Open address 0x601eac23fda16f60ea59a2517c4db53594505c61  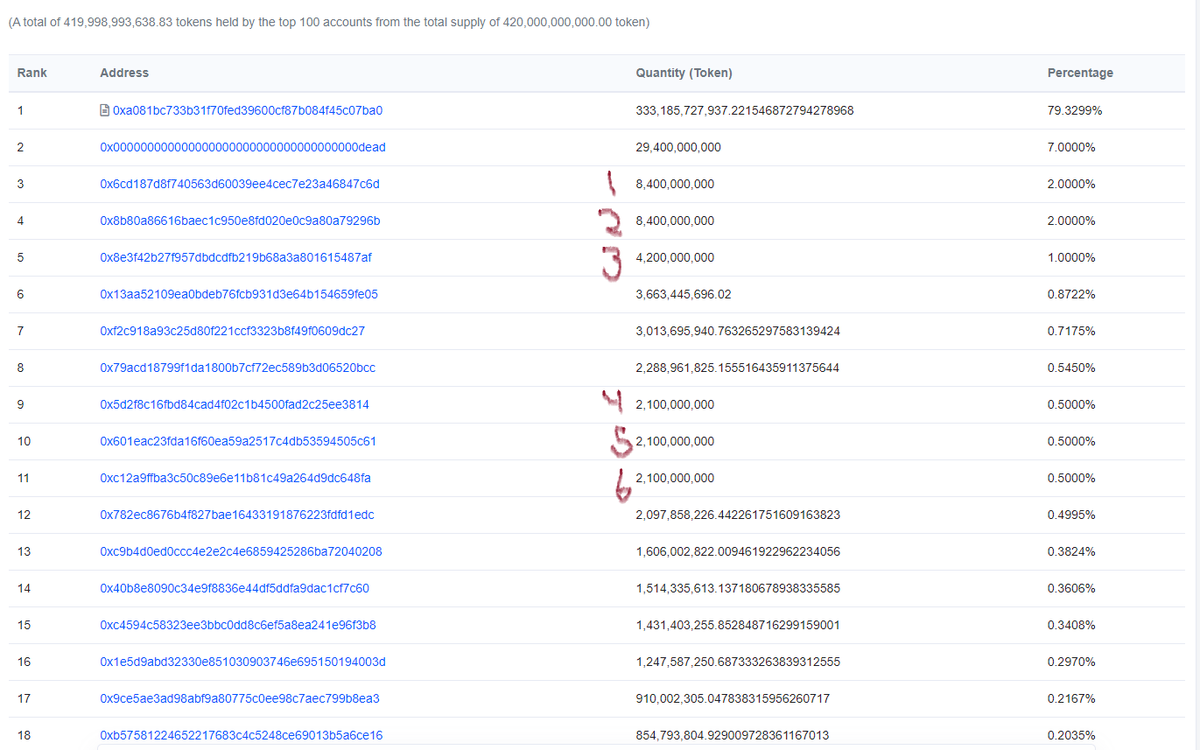coord(238,441)
